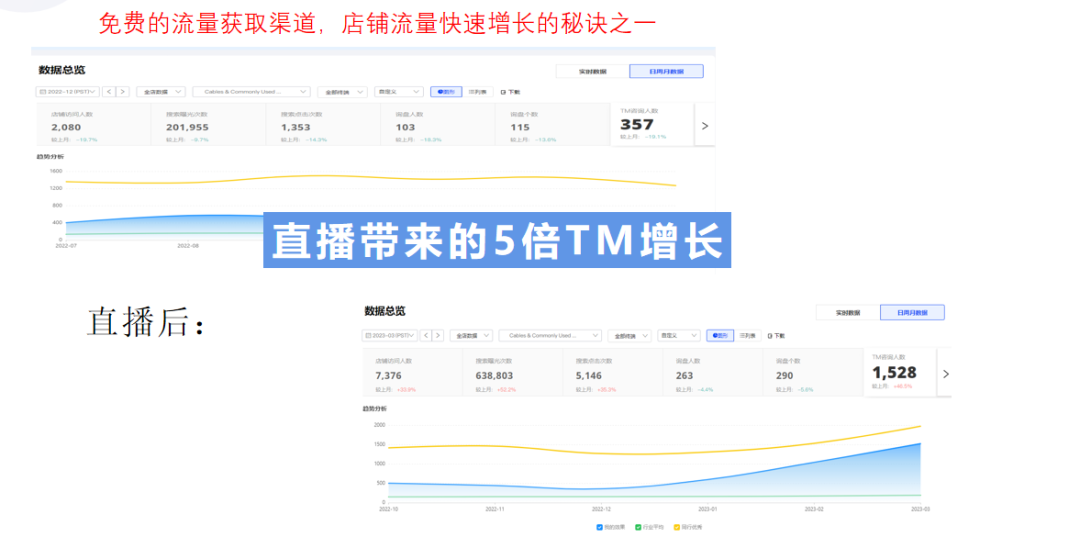Click 2023-01 label on chart axis

click(707, 509)
